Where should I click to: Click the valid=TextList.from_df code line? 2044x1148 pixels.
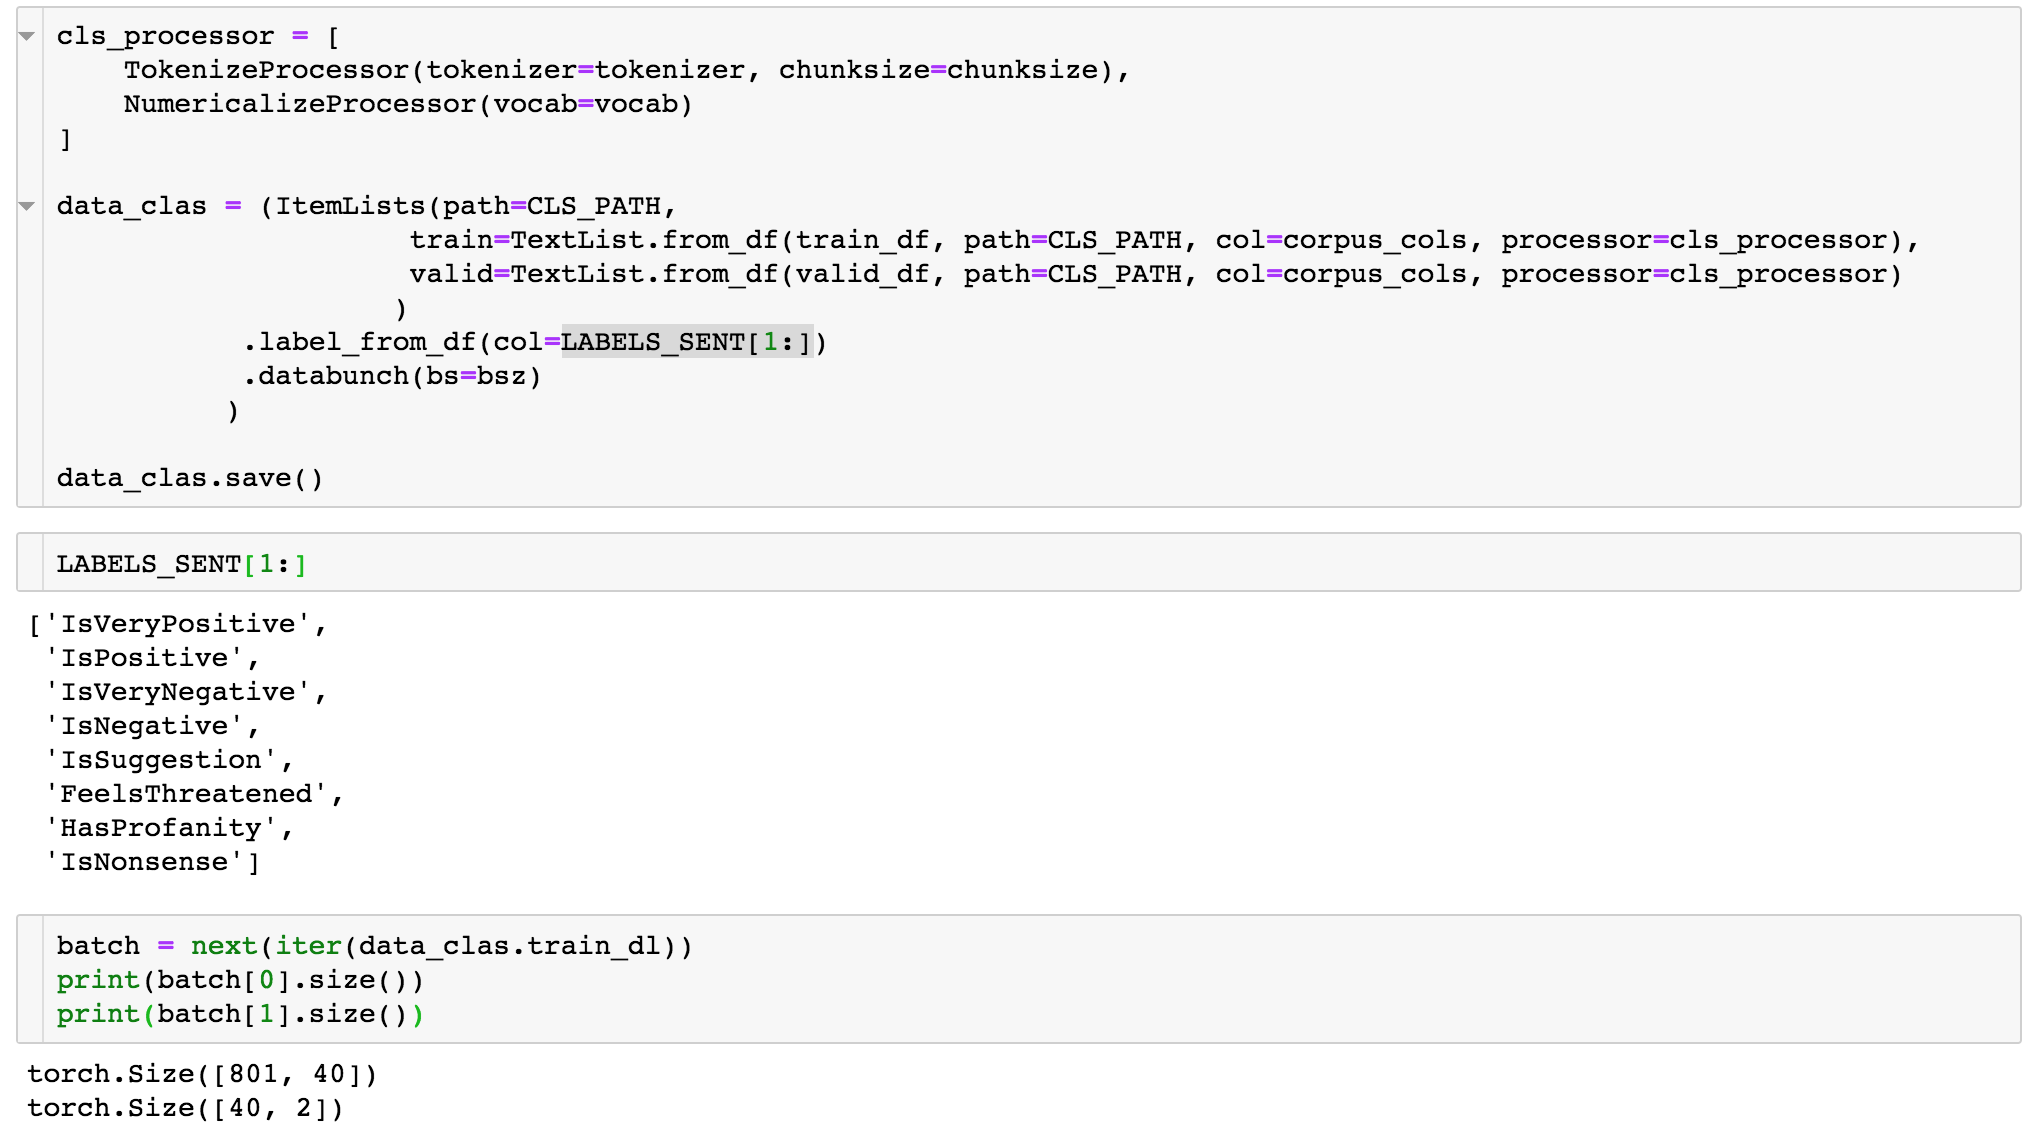click(x=1154, y=274)
